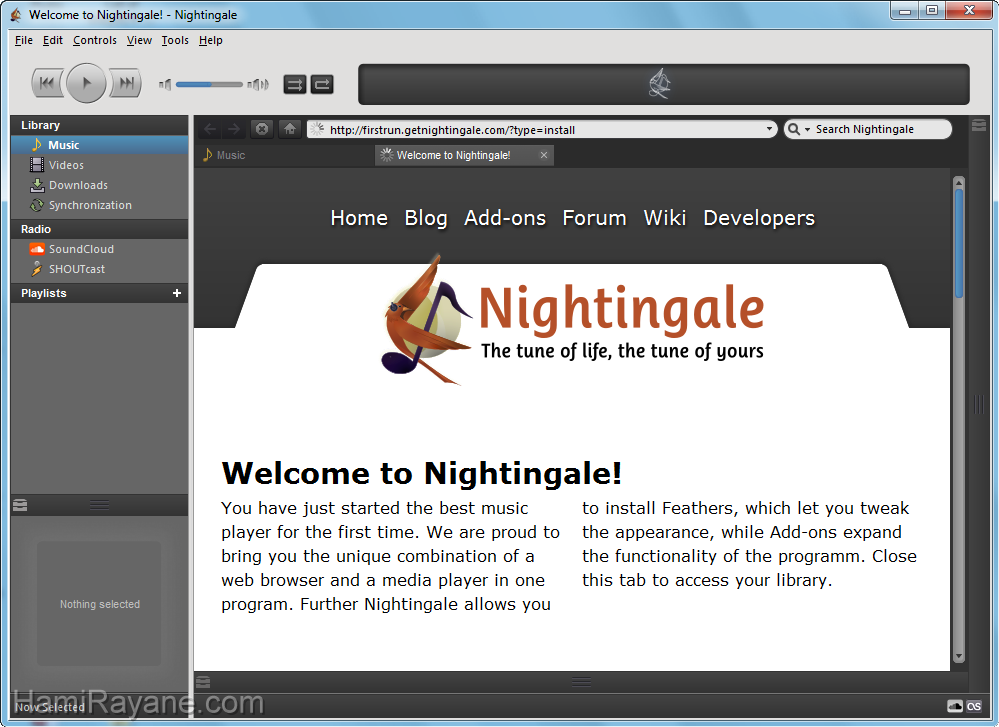Open the Tools menu
Screen dimensions: 999x727
pos(175,40)
